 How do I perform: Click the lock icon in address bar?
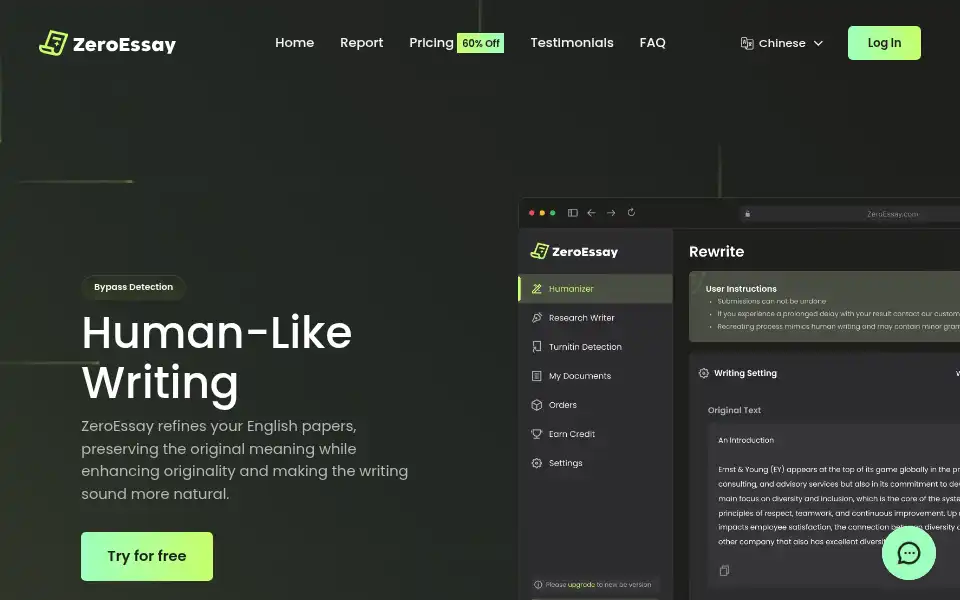pyautogui.click(x=748, y=214)
